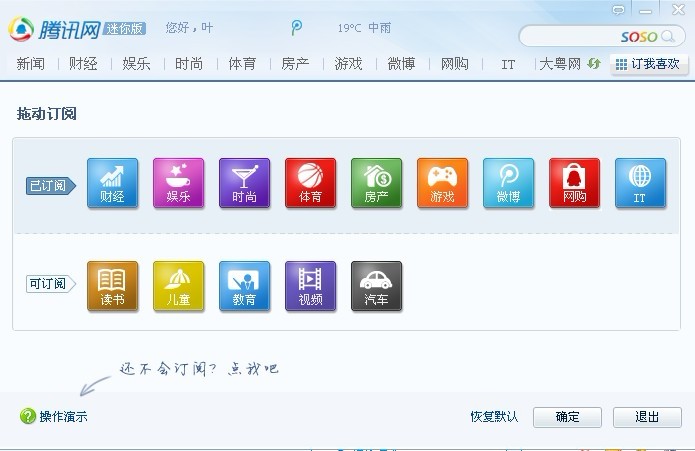Open the 大粤网 navigation tab
This screenshot has height=451, width=695.
coord(560,64)
